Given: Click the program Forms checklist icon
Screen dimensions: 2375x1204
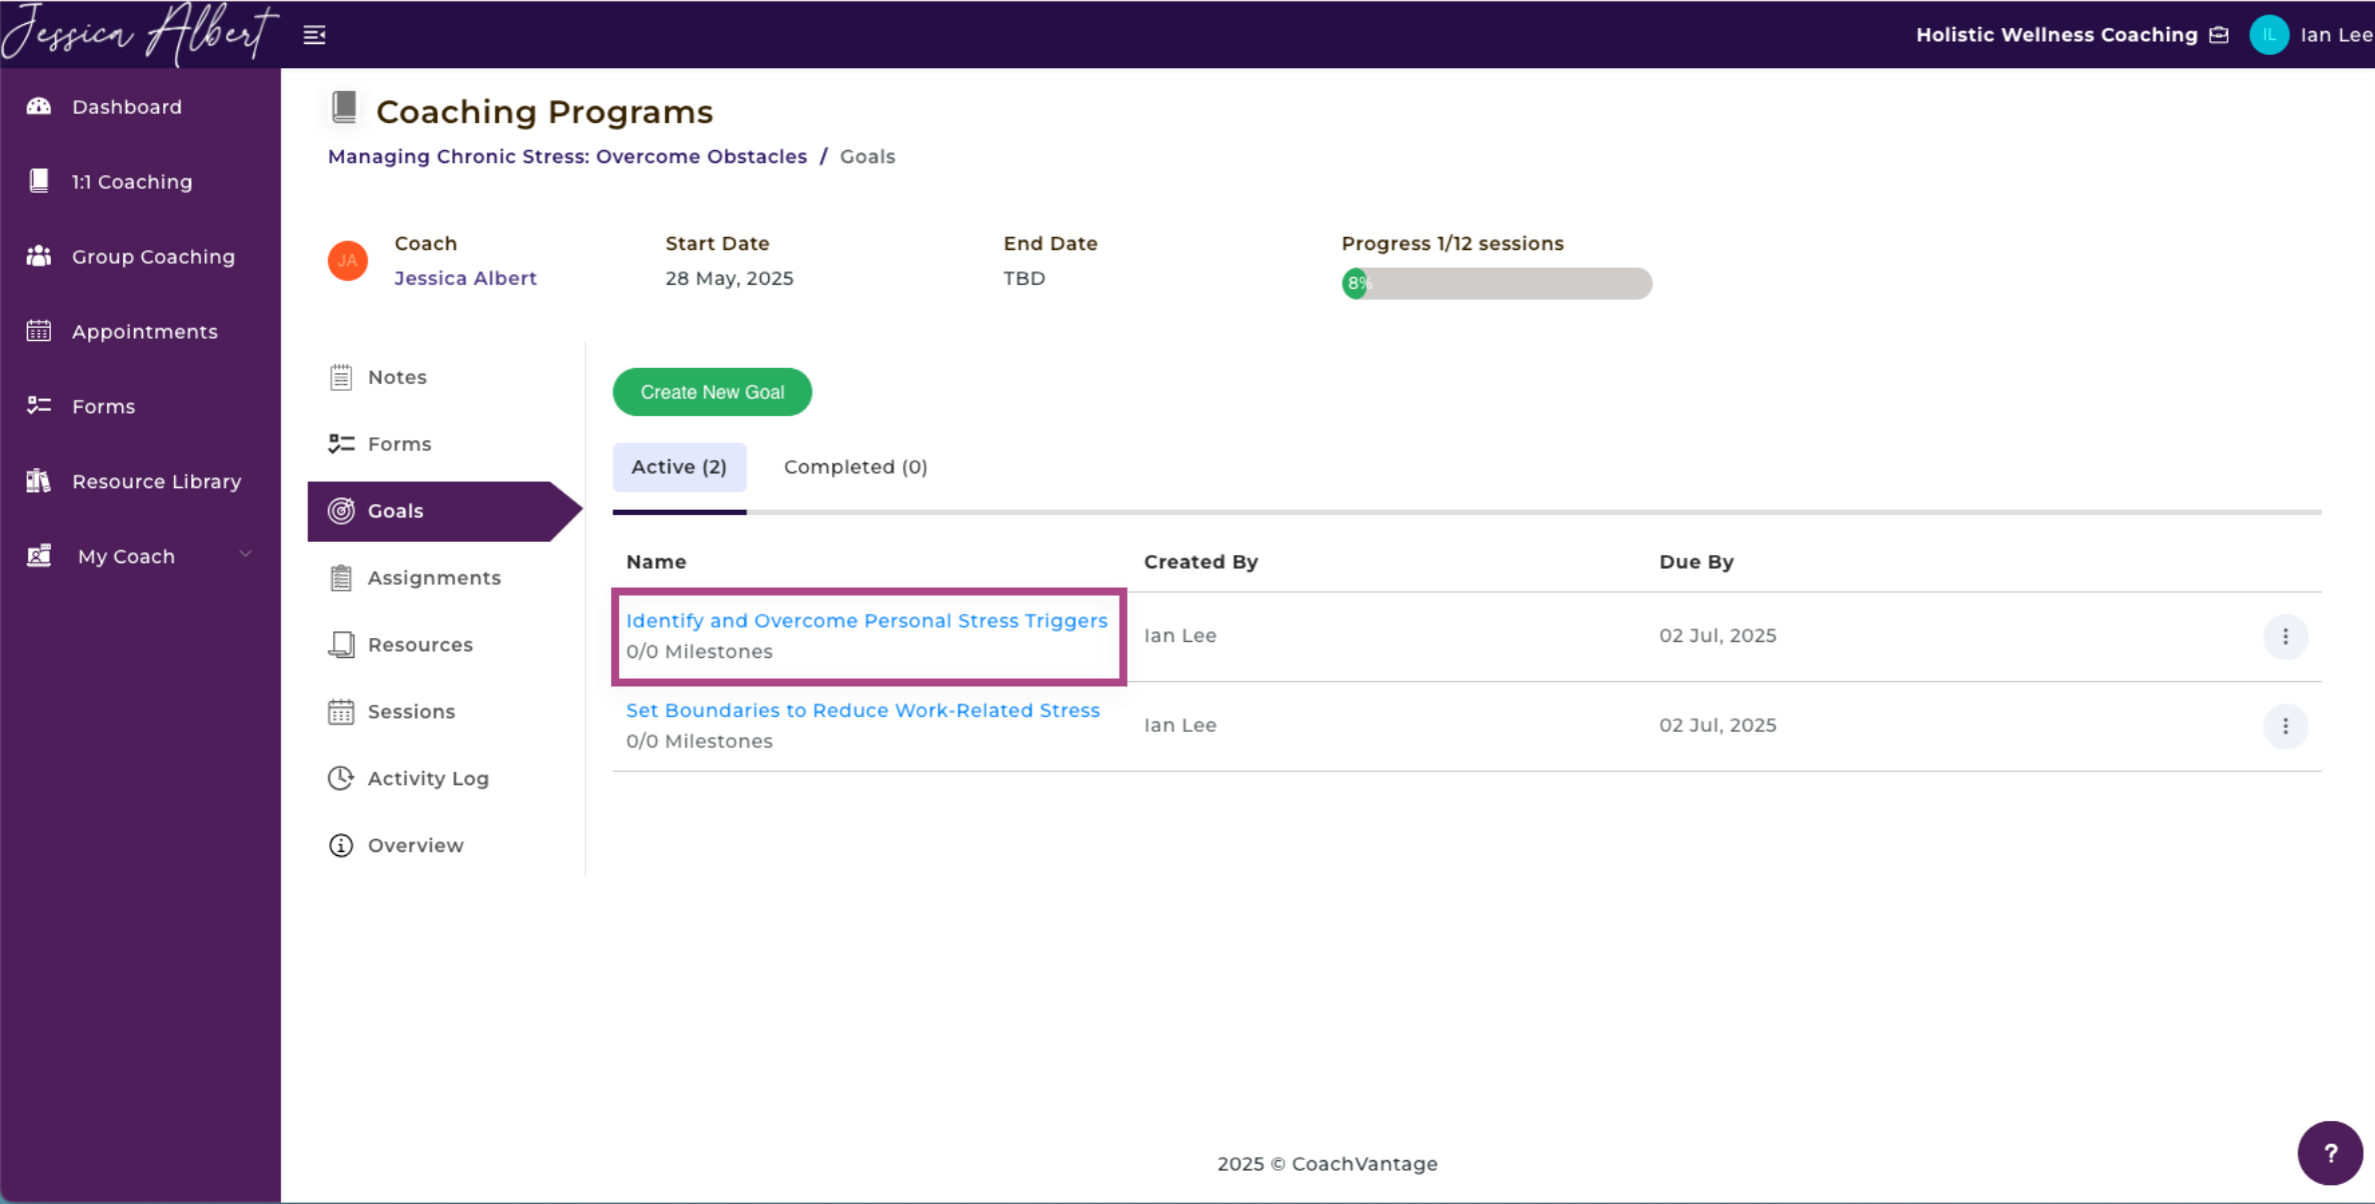Looking at the screenshot, I should pyautogui.click(x=341, y=443).
